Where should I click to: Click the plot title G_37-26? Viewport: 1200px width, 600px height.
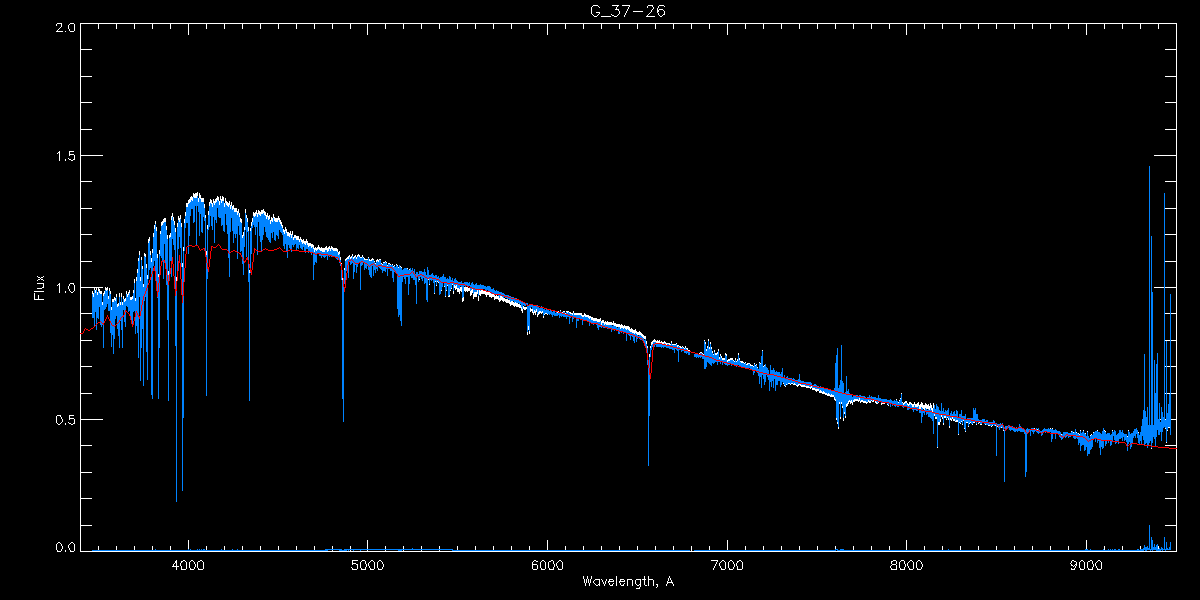click(x=626, y=11)
